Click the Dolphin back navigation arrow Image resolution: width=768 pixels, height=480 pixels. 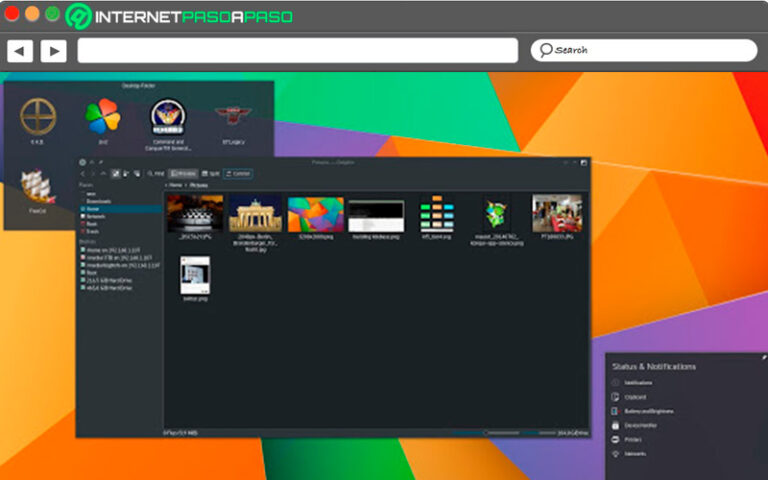point(83,173)
